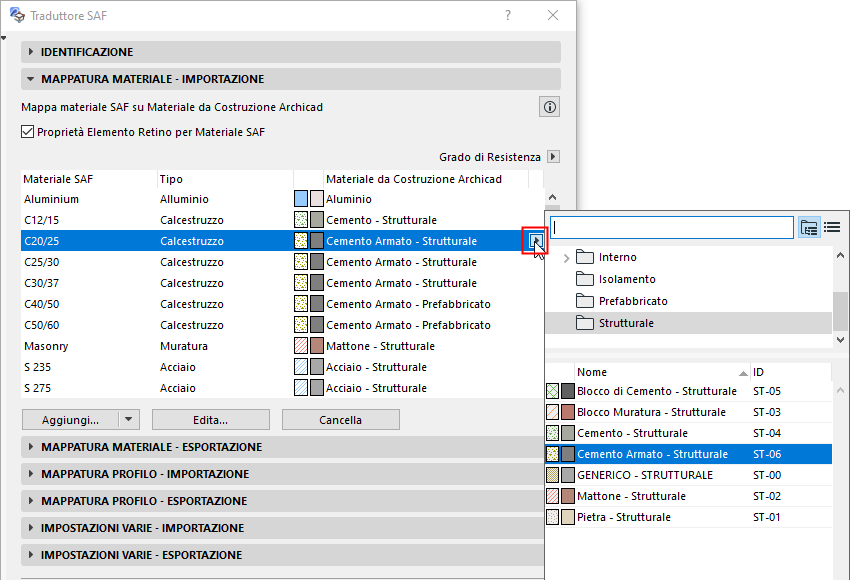The width and height of the screenshot is (850, 580).
Task: Click the help question mark in title bar
Action: point(507,15)
